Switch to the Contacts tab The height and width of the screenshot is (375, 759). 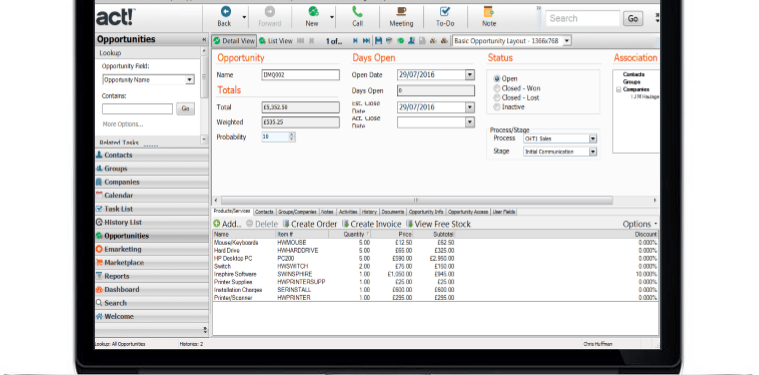pyautogui.click(x=264, y=212)
